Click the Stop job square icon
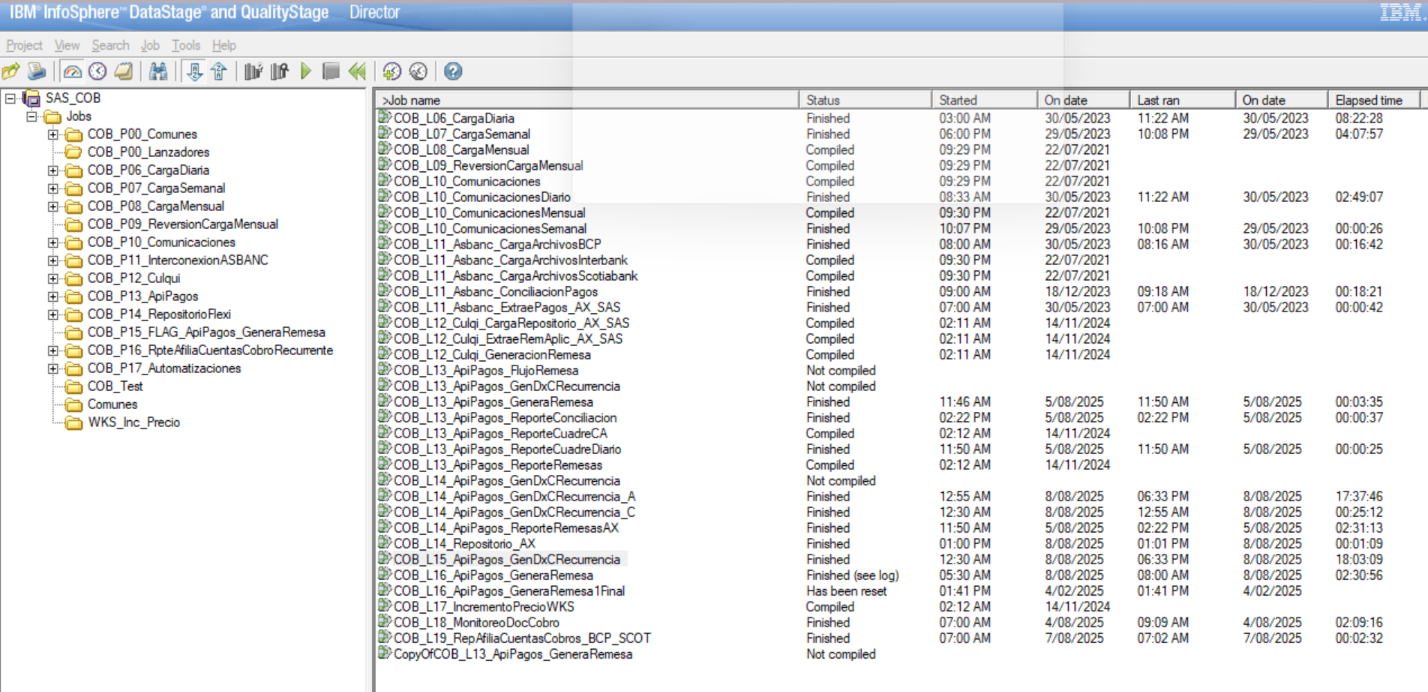The height and width of the screenshot is (692, 1428). click(x=331, y=71)
